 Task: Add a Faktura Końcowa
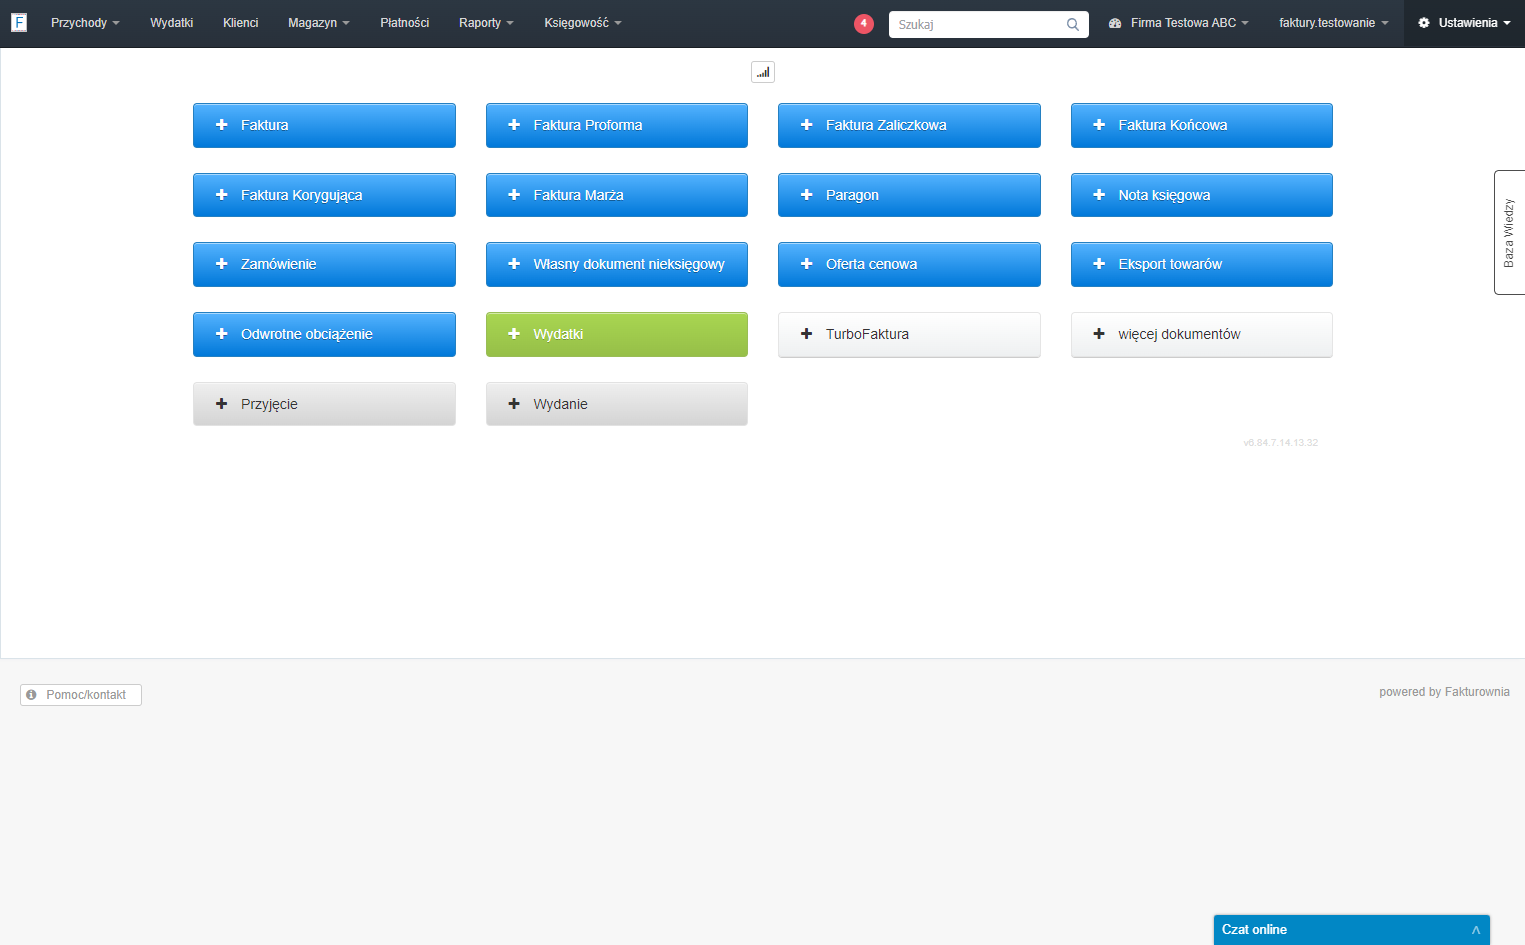[1202, 125]
